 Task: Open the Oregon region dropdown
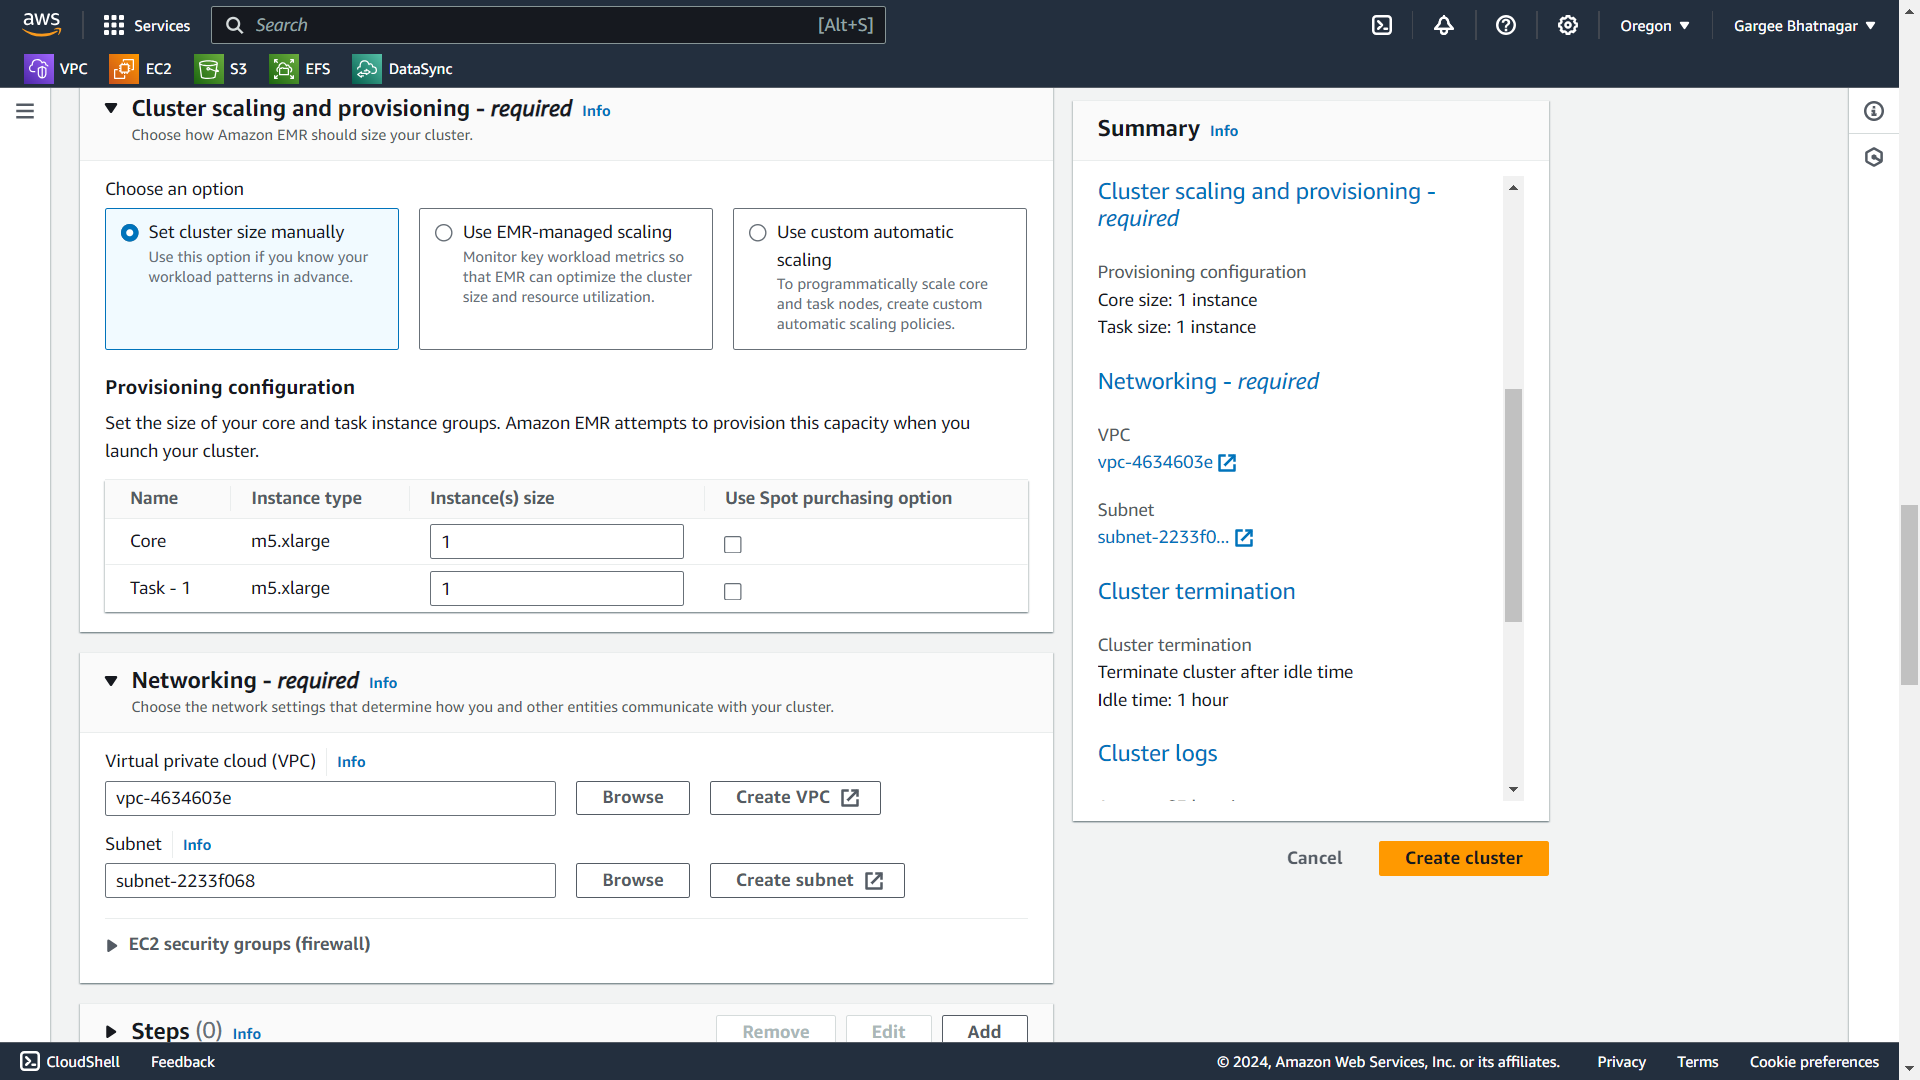pos(1654,25)
